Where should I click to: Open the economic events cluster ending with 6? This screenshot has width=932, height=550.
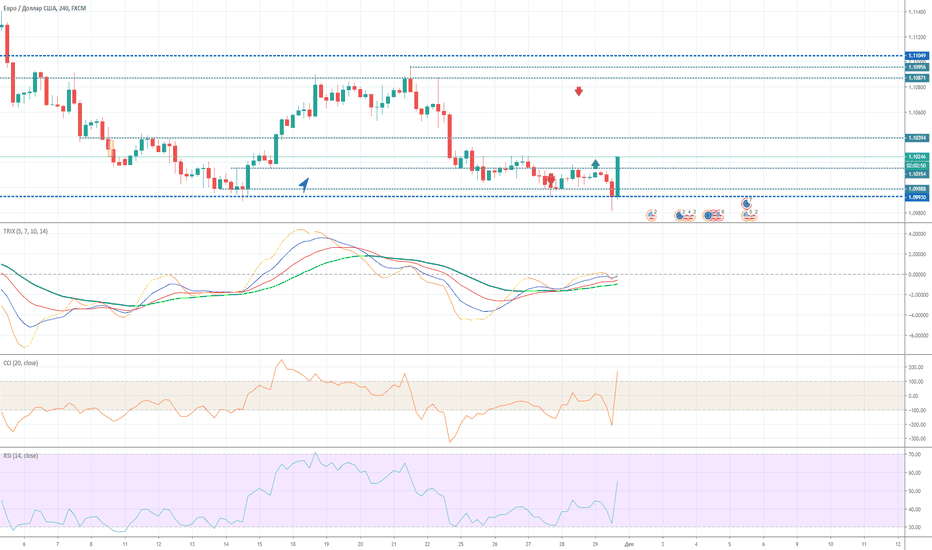click(x=713, y=215)
